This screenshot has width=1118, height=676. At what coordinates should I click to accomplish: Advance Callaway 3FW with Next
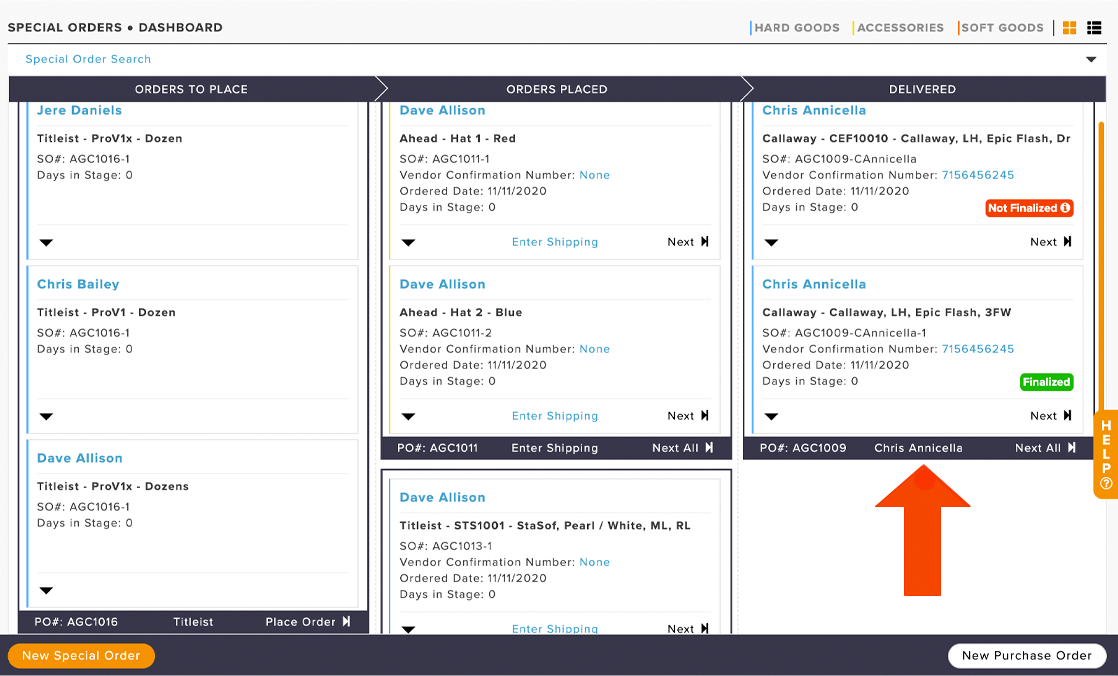coord(1051,416)
